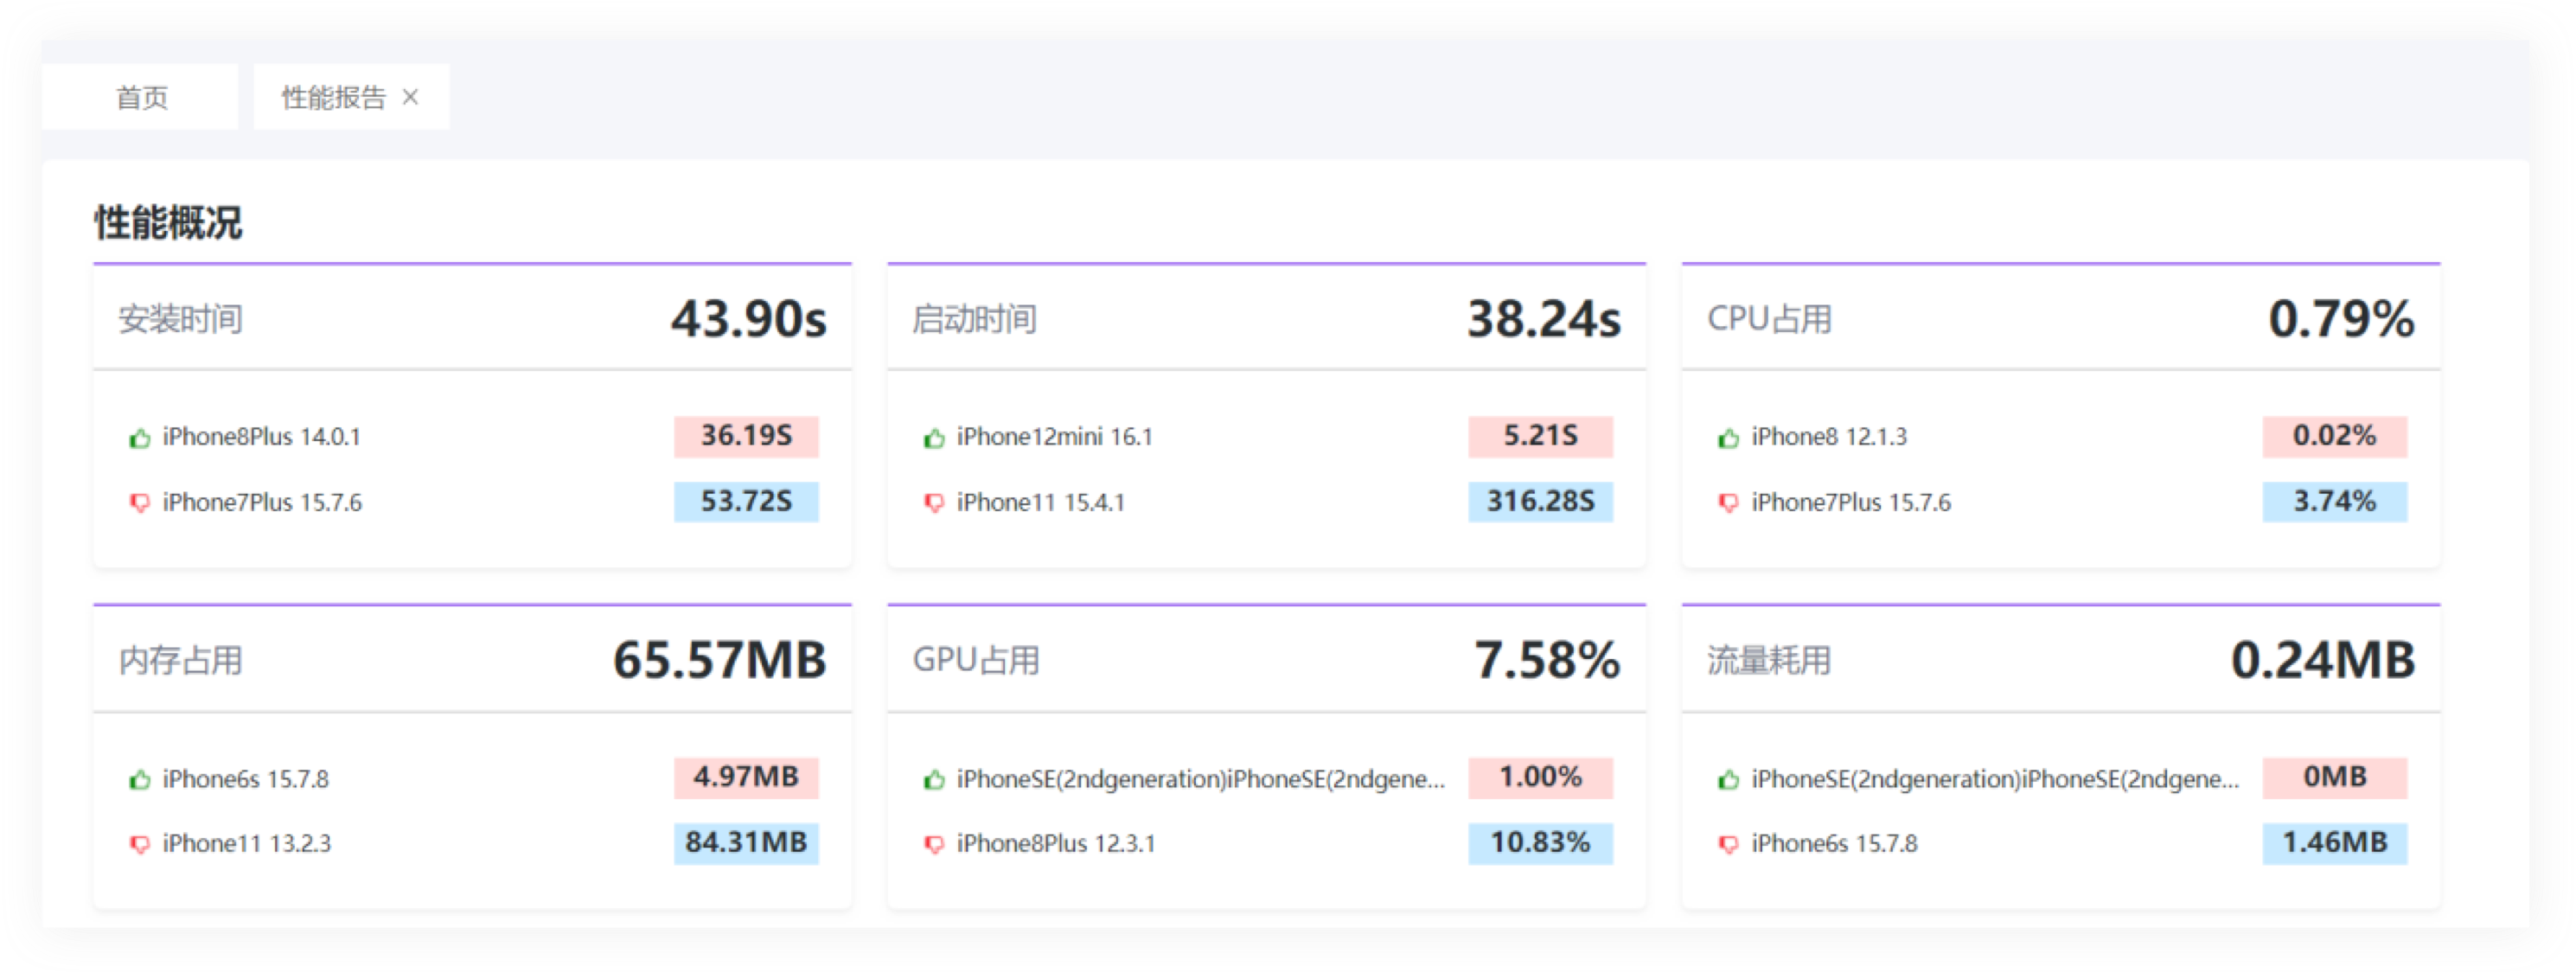
Task: Click thumbs-down icon next to iPhone11 15.4.1
Action: (933, 503)
